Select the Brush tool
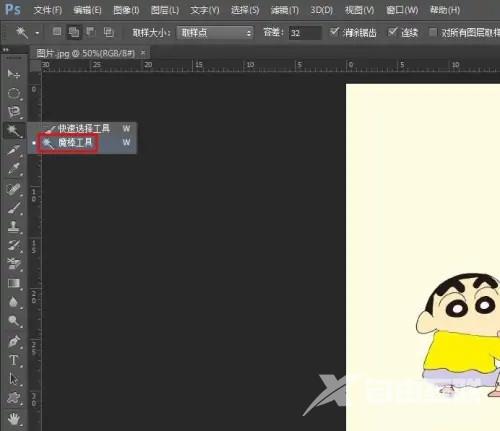The width and height of the screenshot is (500, 431). 14,208
